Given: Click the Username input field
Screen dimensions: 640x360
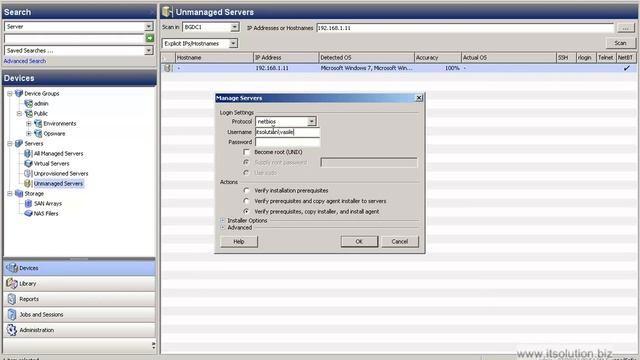Looking at the screenshot, I should 287,132.
